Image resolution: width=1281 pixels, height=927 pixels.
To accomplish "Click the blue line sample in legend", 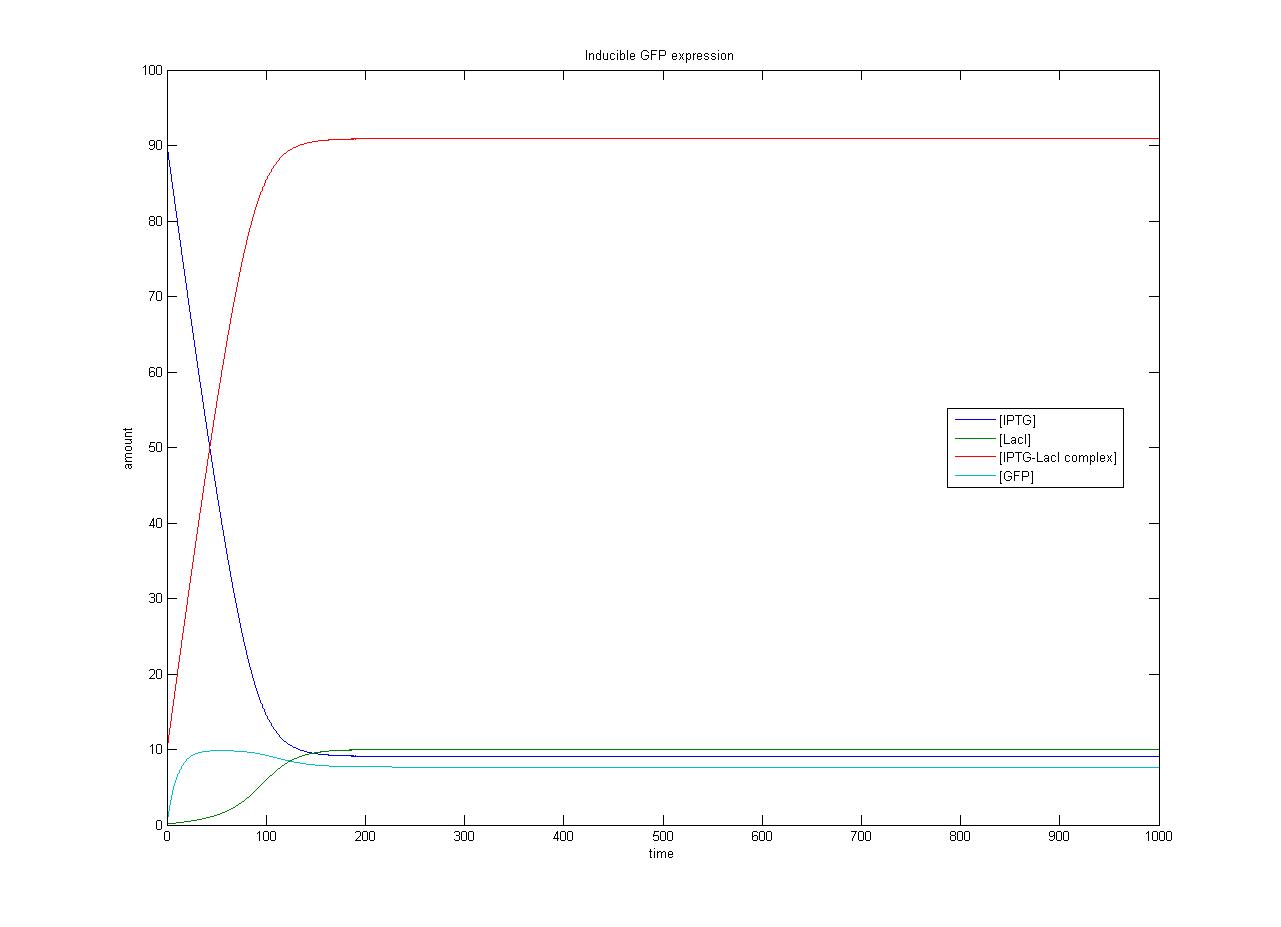I will point(974,420).
